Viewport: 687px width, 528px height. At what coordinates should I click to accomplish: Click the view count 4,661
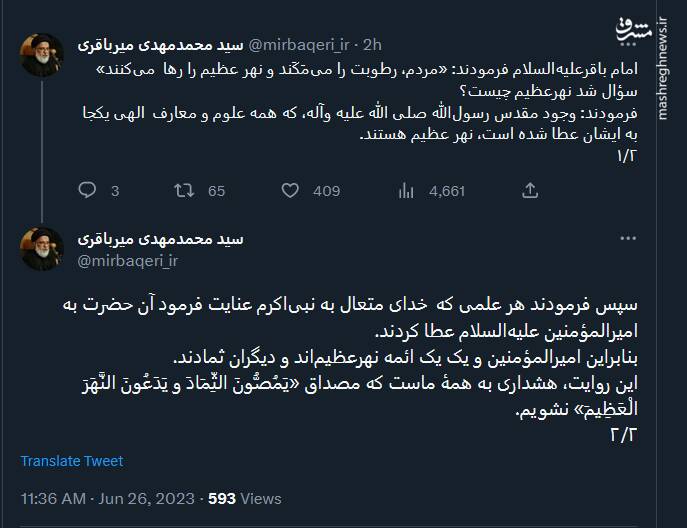point(446,191)
